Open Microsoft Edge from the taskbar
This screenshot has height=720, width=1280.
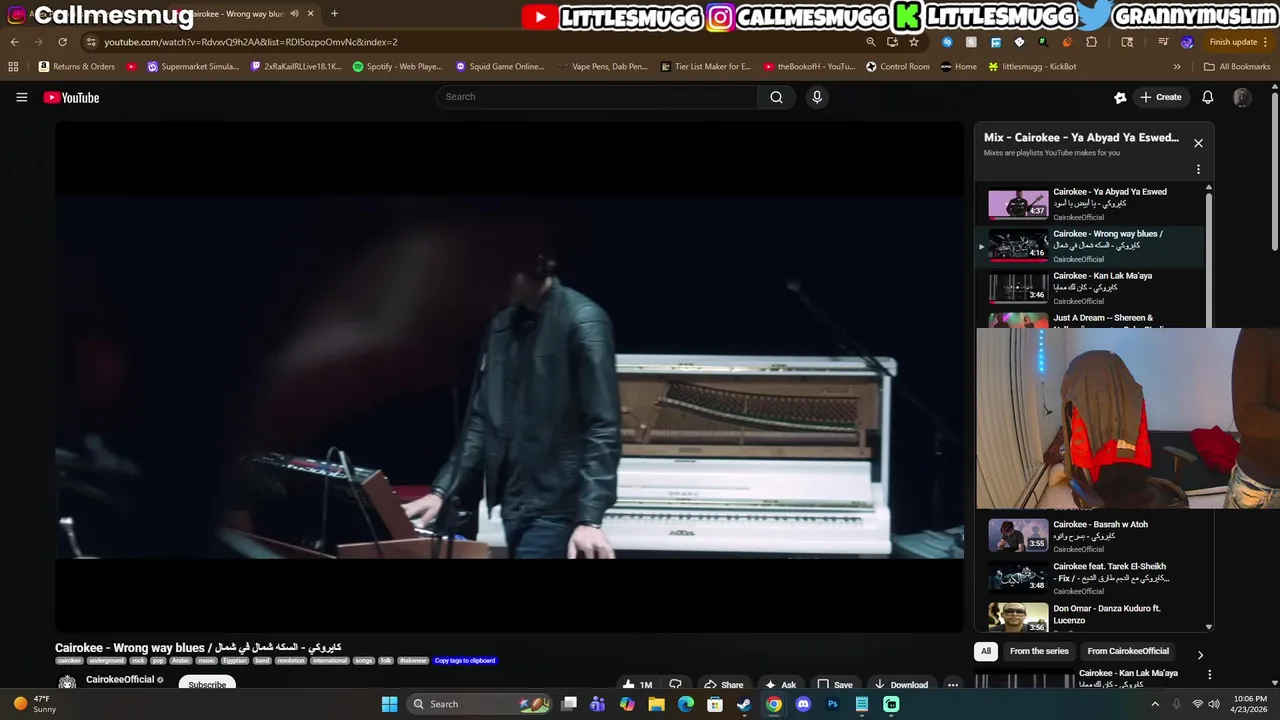(685, 704)
